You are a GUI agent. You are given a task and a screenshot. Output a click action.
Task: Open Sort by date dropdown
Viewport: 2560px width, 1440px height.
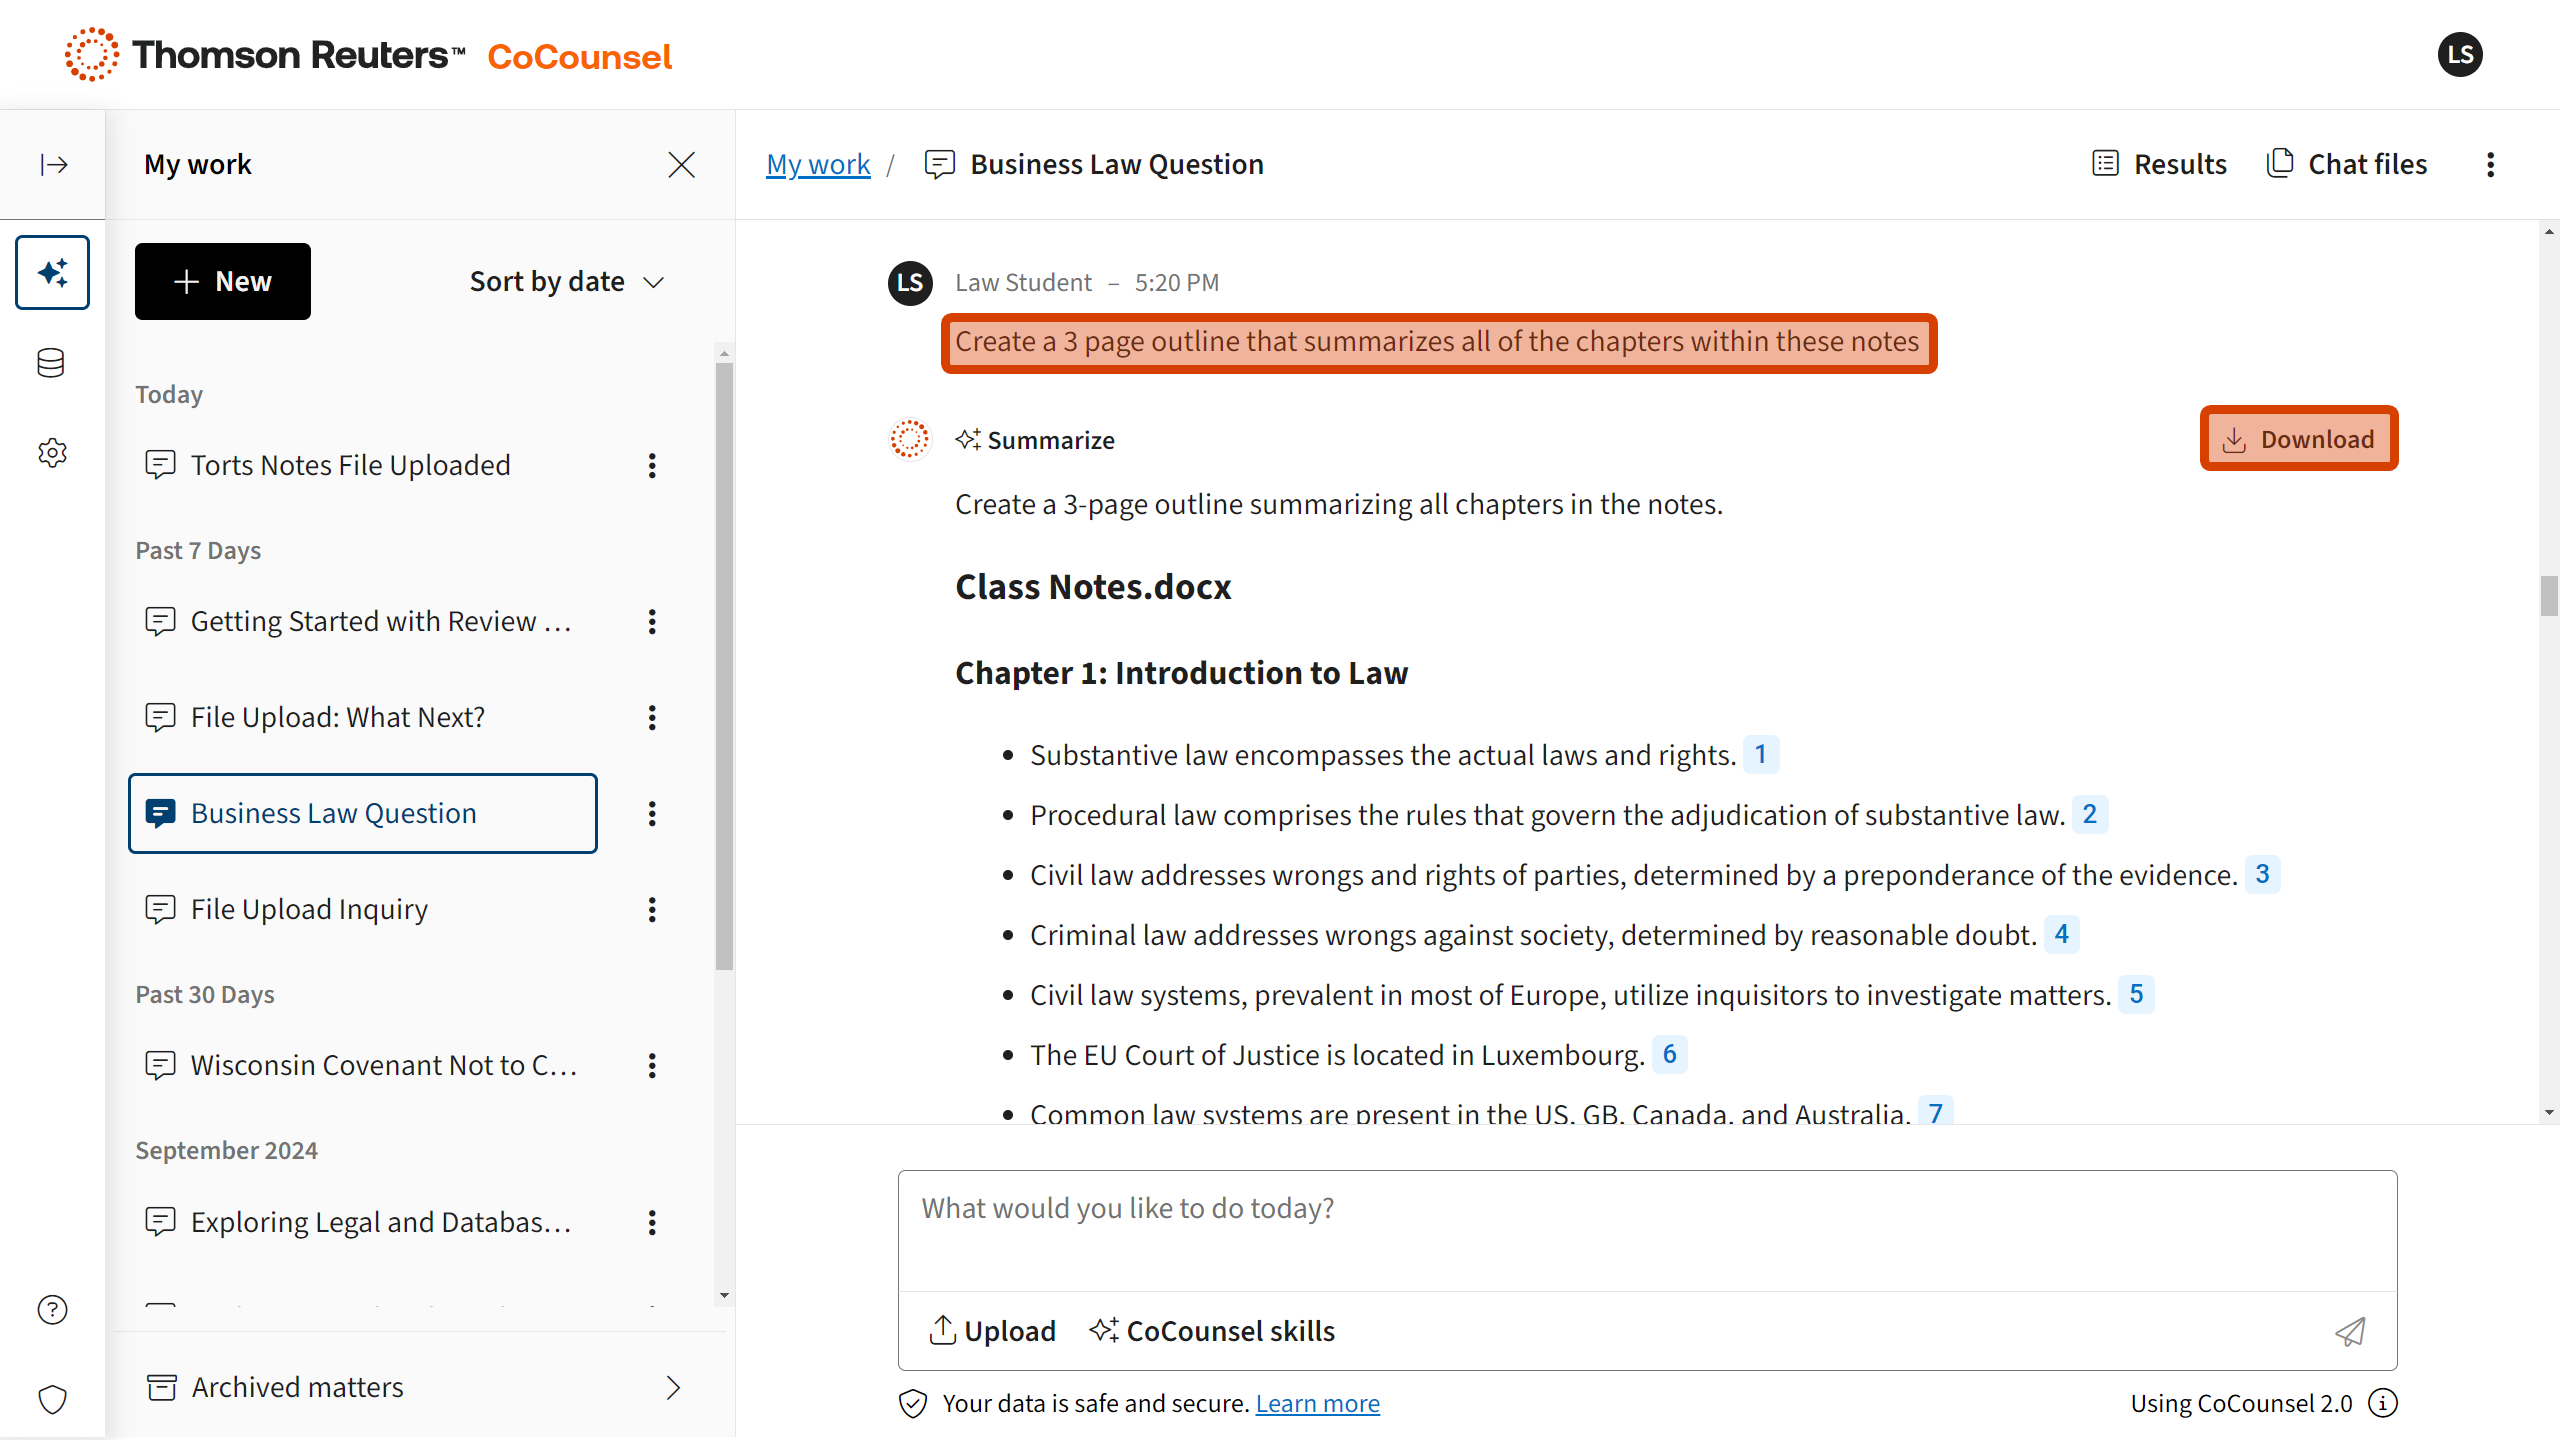567,282
